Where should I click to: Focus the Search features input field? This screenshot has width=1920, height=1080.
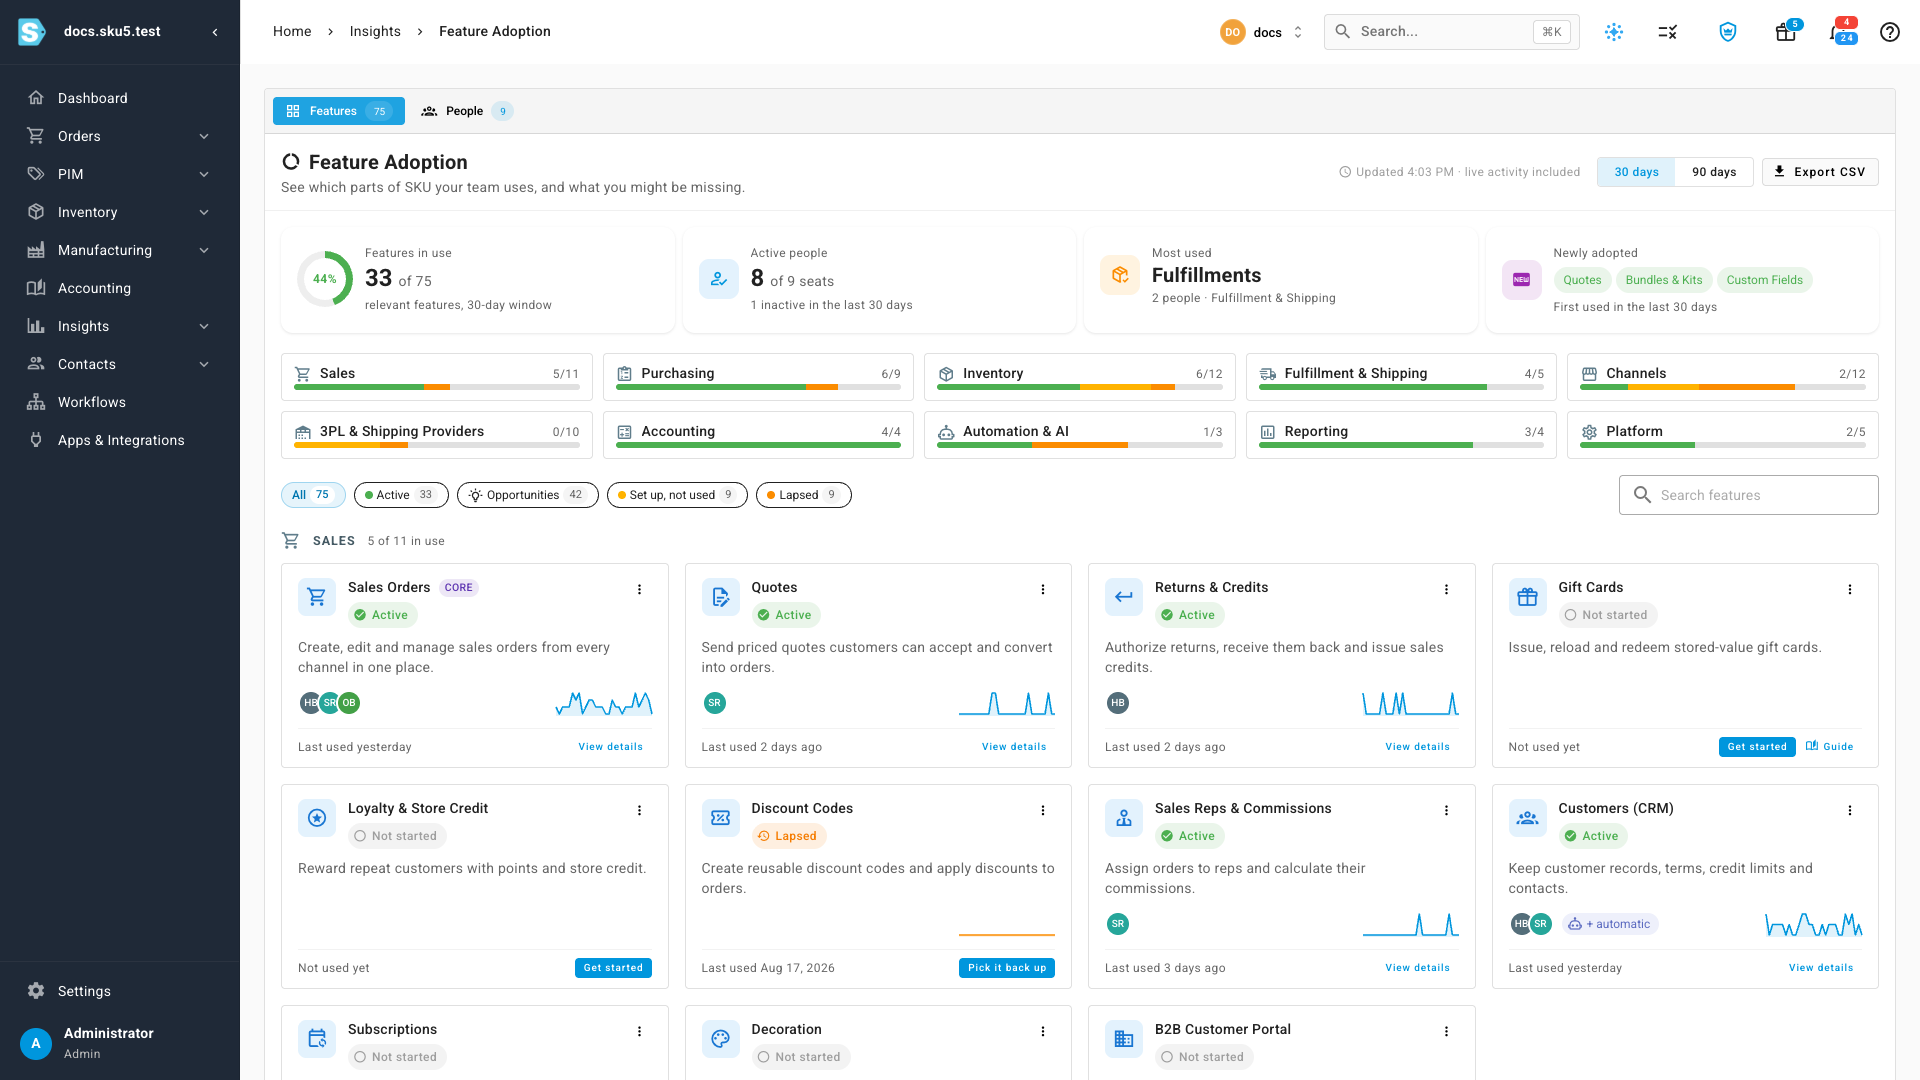(x=1749, y=495)
